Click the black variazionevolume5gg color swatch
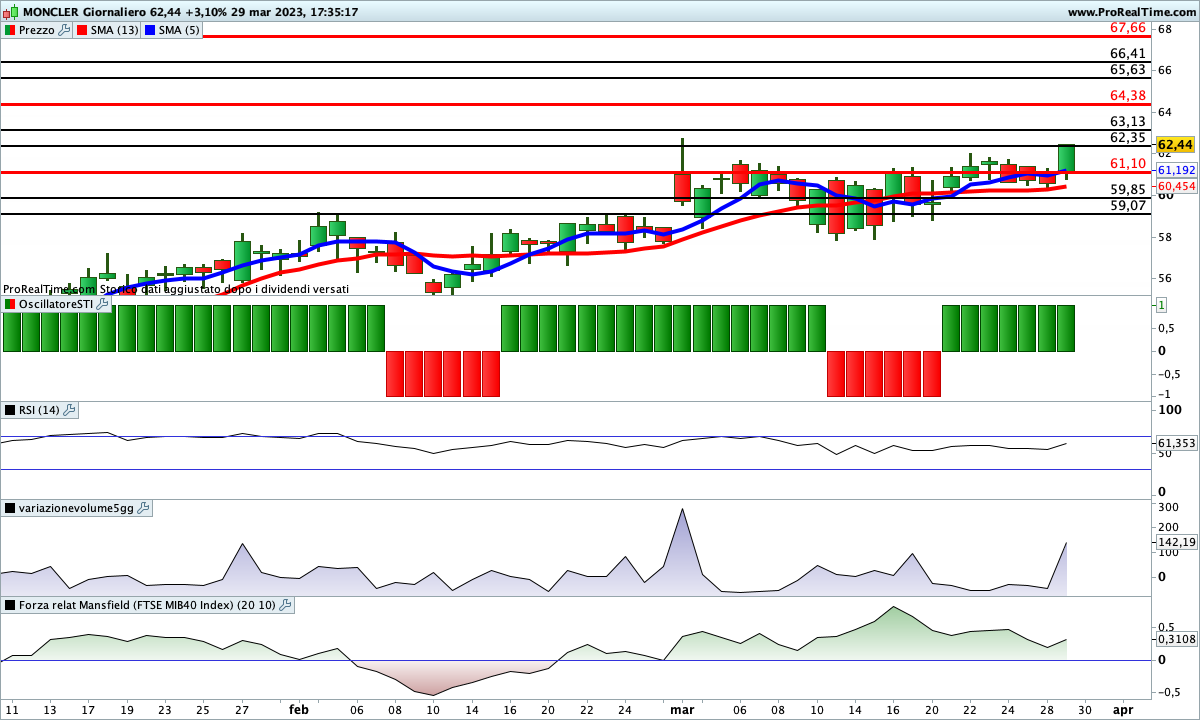 (x=10, y=508)
